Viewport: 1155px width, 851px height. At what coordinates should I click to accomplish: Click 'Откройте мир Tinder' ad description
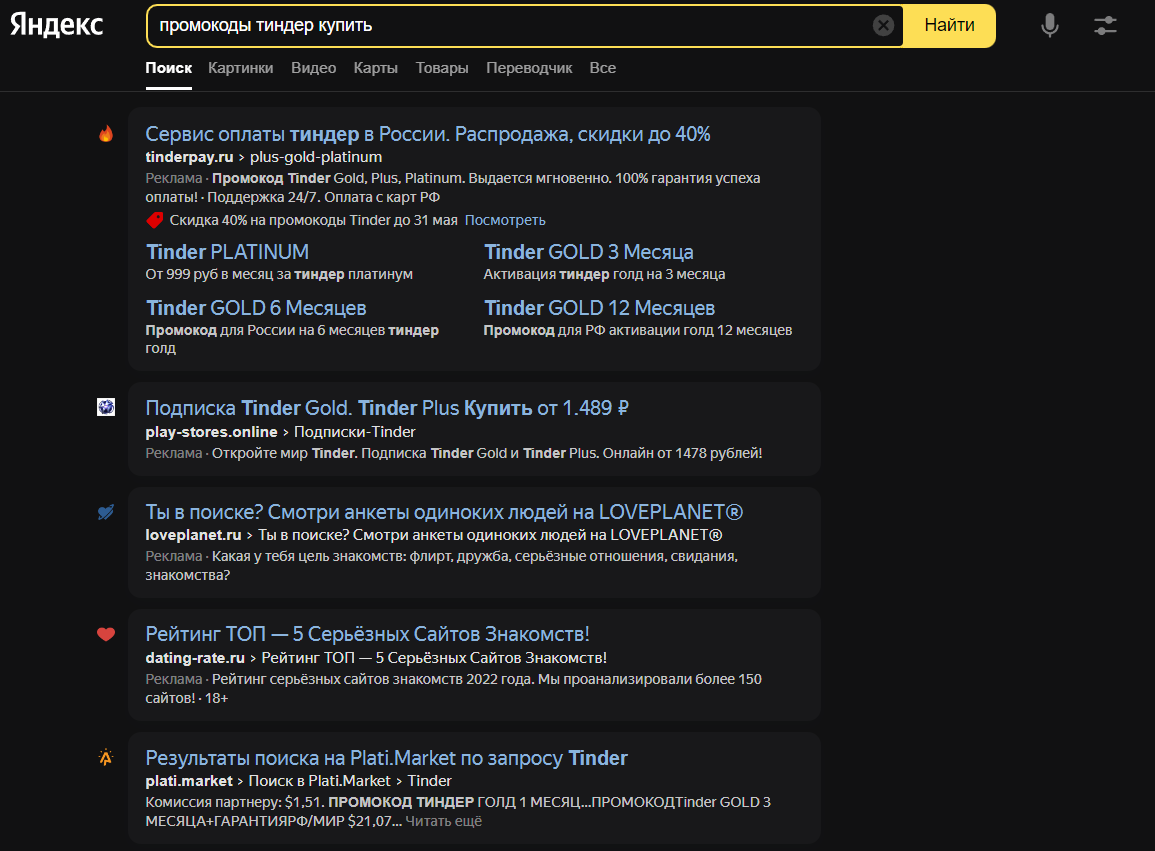(x=487, y=453)
